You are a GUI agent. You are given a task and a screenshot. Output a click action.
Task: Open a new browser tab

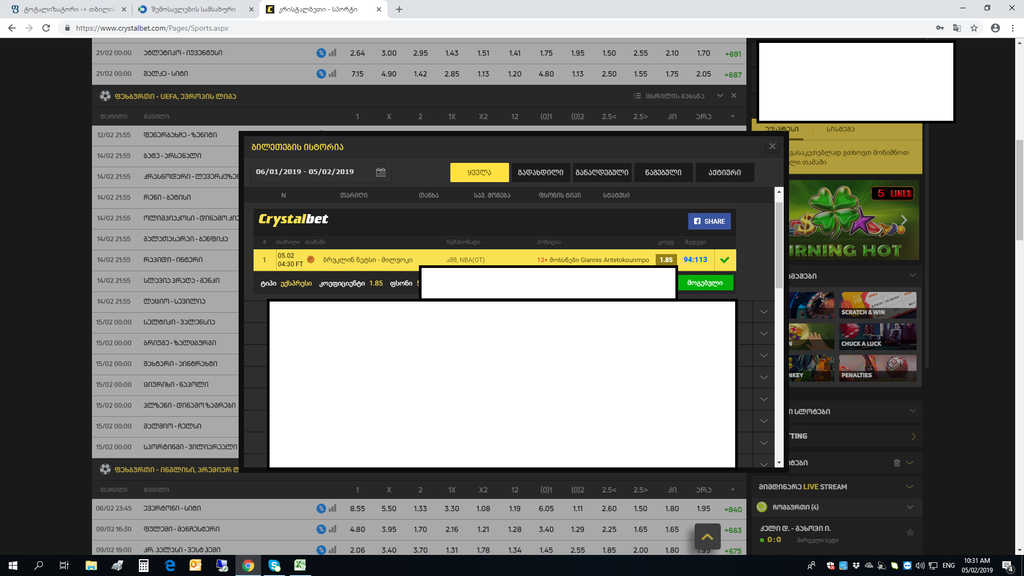[399, 9]
